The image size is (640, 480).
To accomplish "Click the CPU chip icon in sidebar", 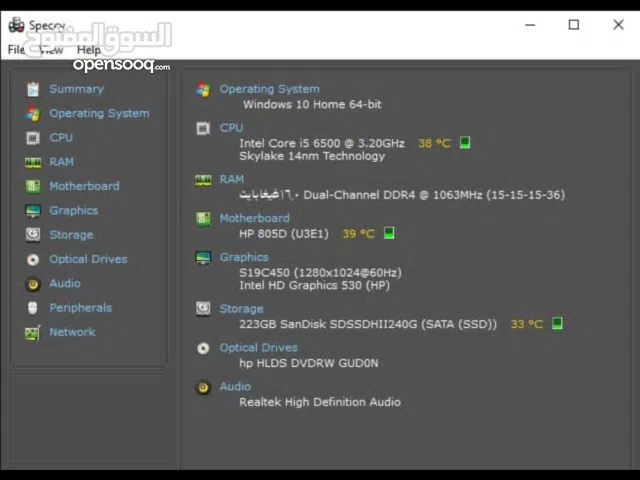I will coord(33,138).
